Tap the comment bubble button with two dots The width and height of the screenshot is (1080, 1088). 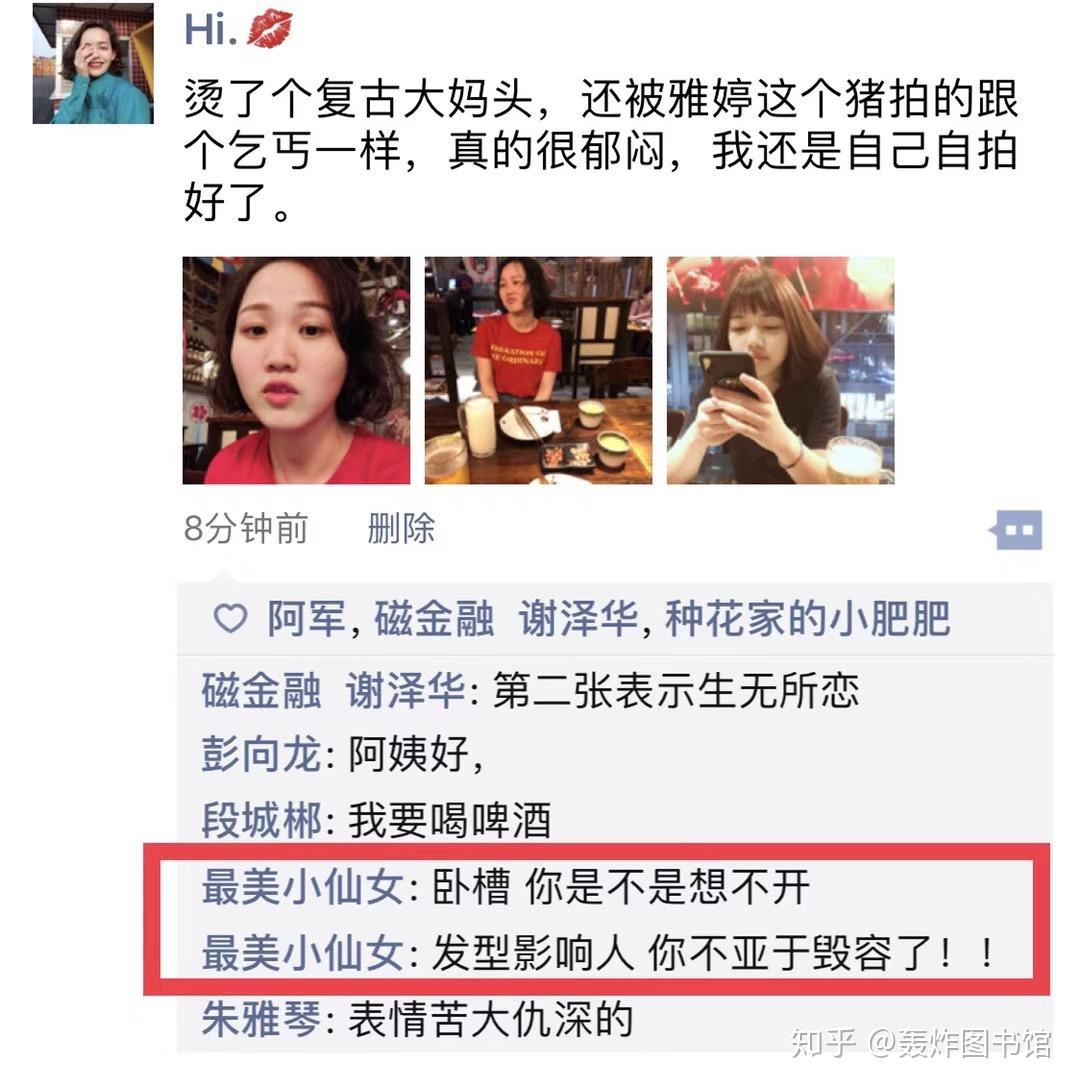click(x=1016, y=530)
